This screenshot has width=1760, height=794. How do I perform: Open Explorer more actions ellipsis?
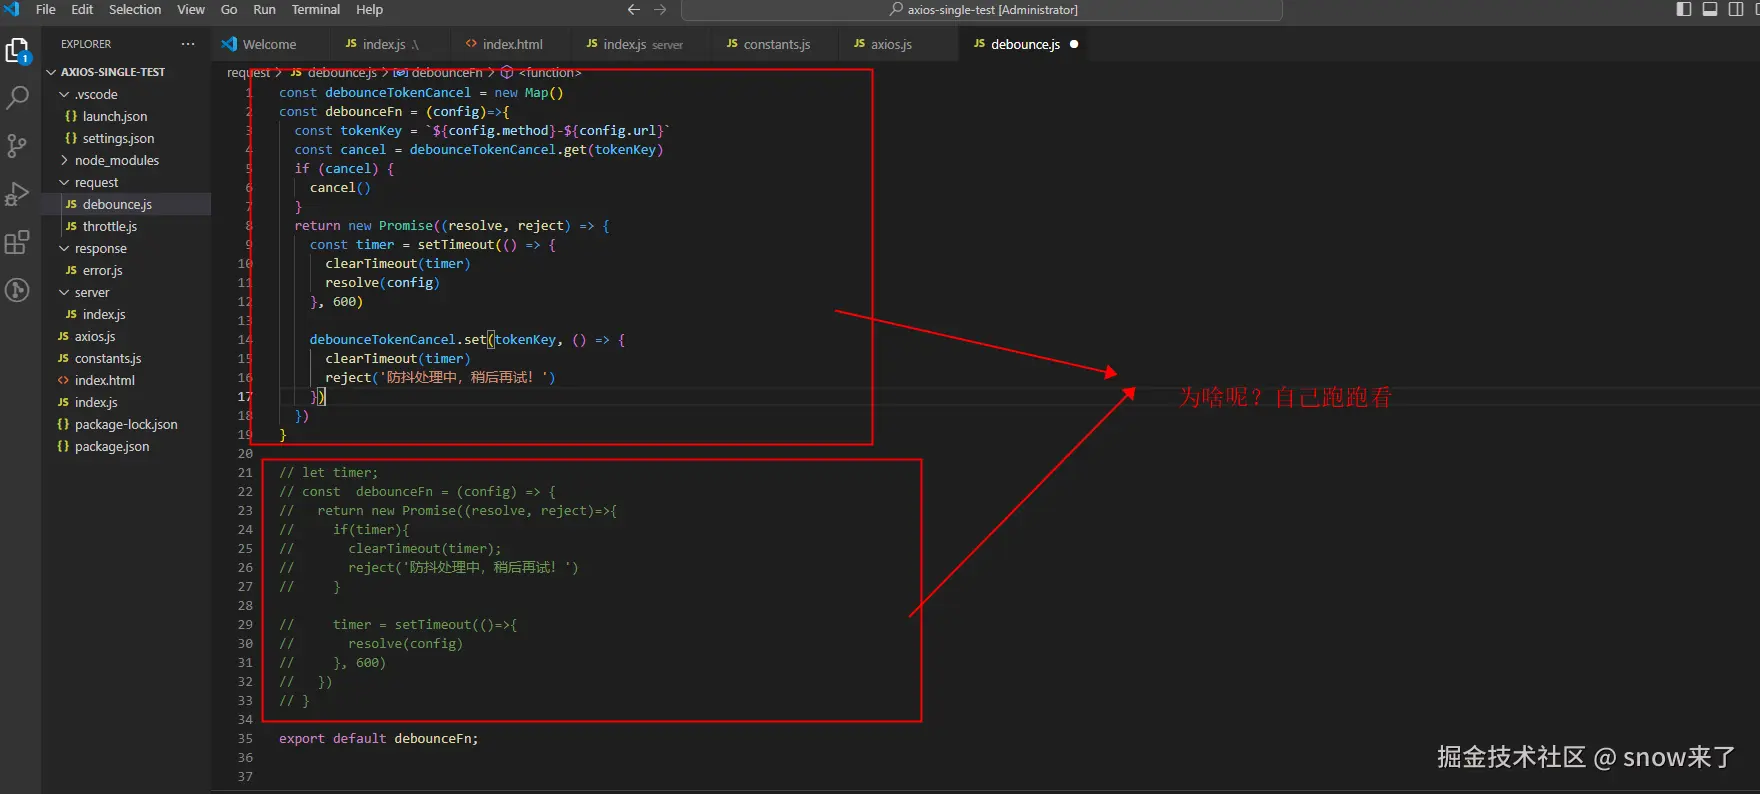(188, 44)
